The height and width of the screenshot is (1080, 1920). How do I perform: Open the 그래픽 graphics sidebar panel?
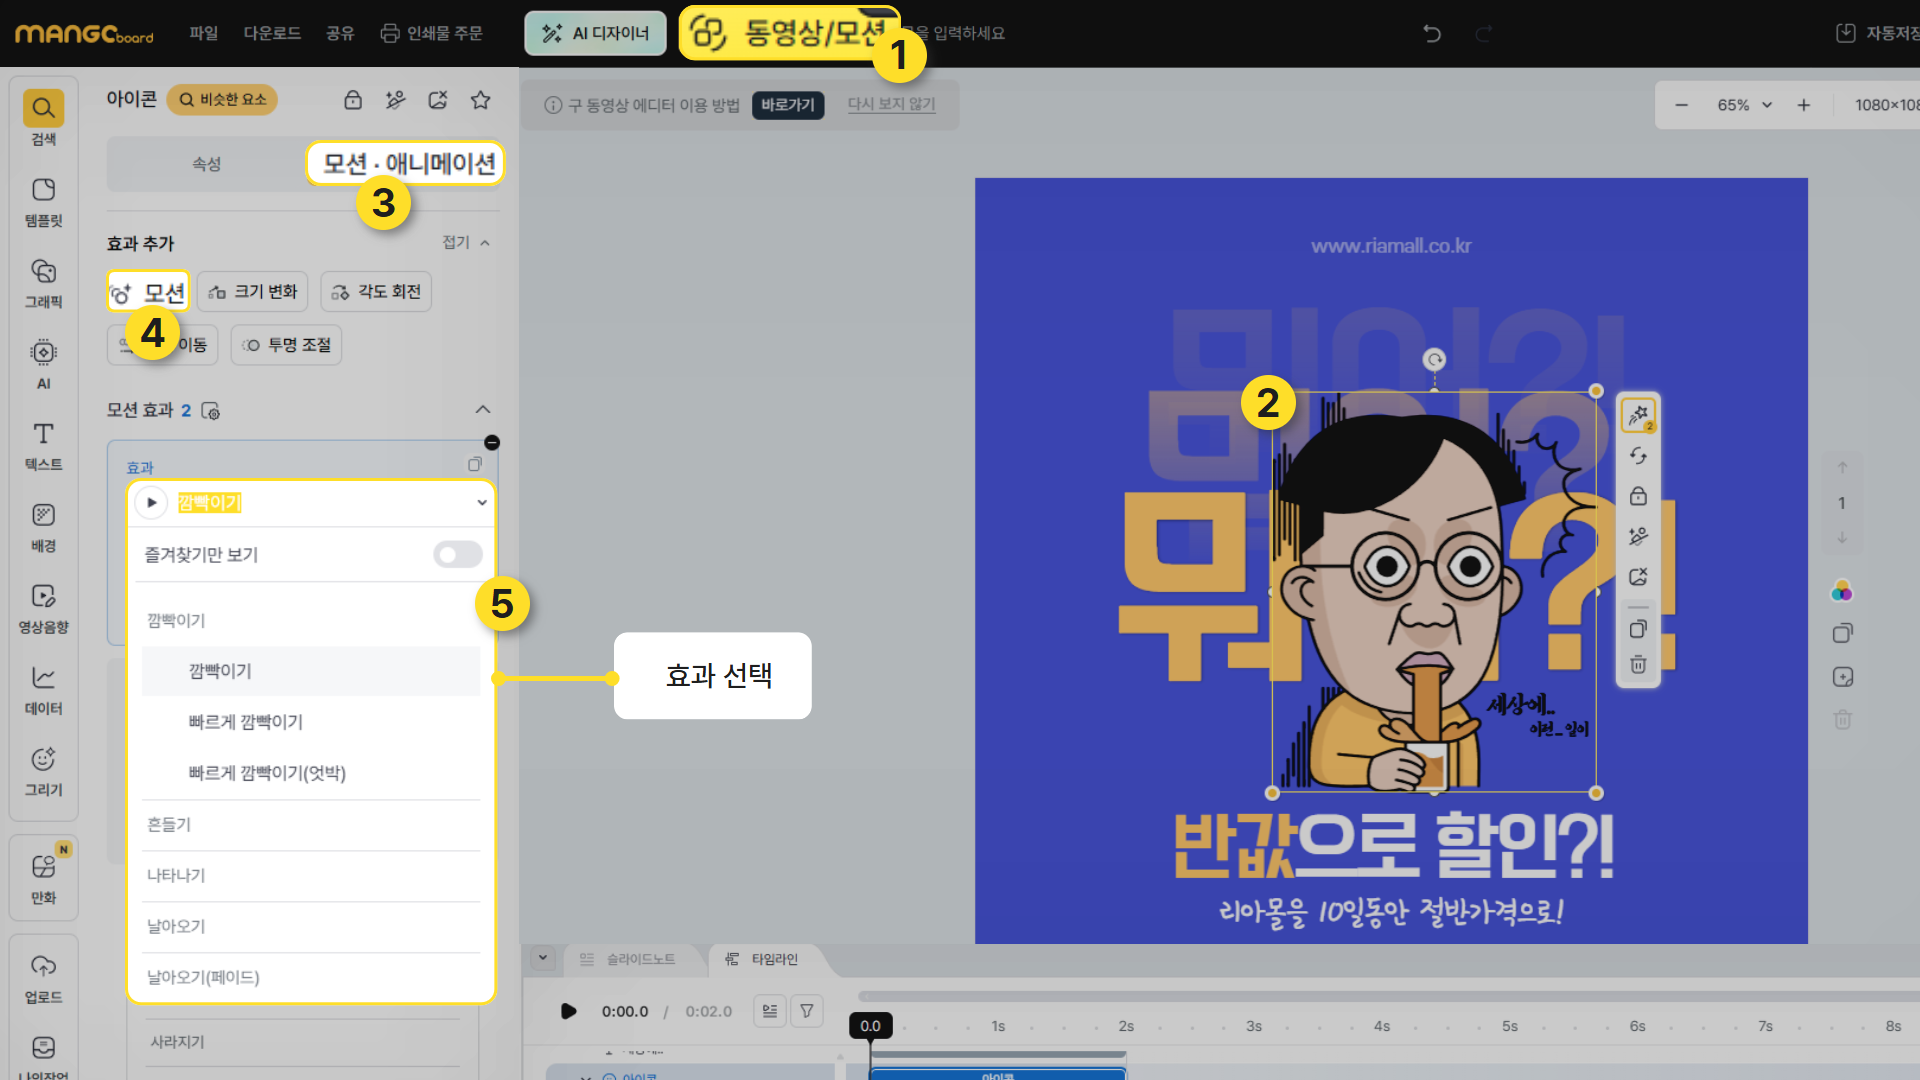43,283
